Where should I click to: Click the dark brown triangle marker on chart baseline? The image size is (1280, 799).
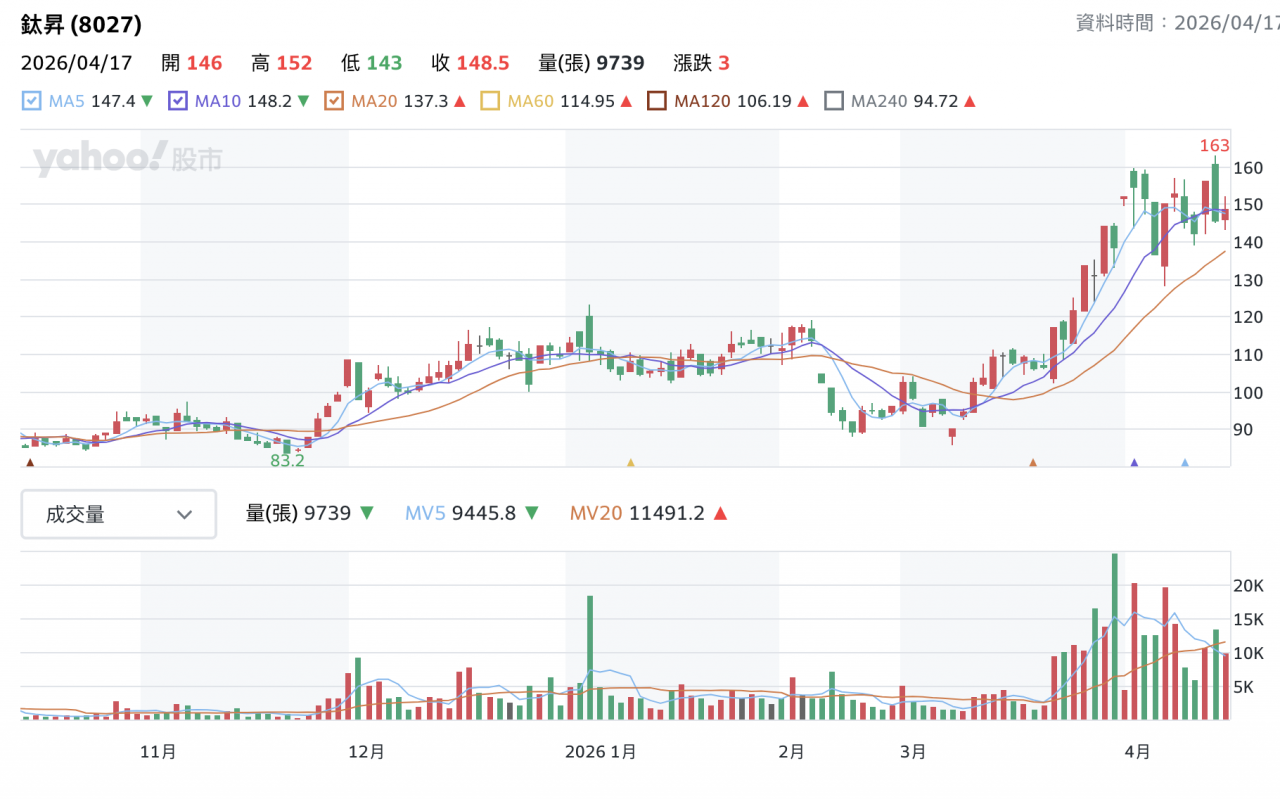coord(30,463)
